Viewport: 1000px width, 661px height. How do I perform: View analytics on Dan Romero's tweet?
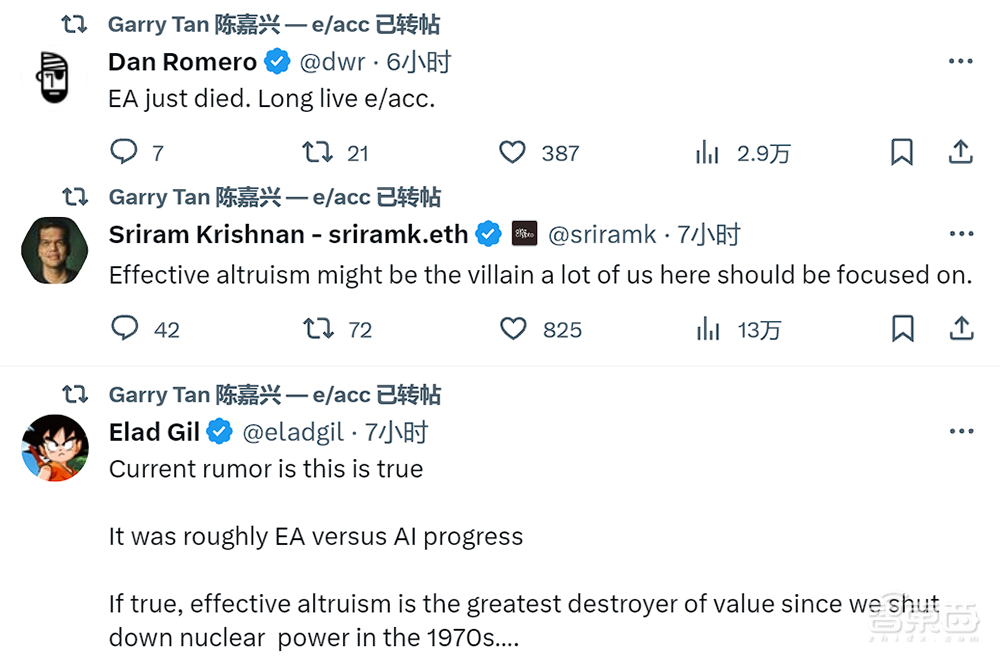707,152
